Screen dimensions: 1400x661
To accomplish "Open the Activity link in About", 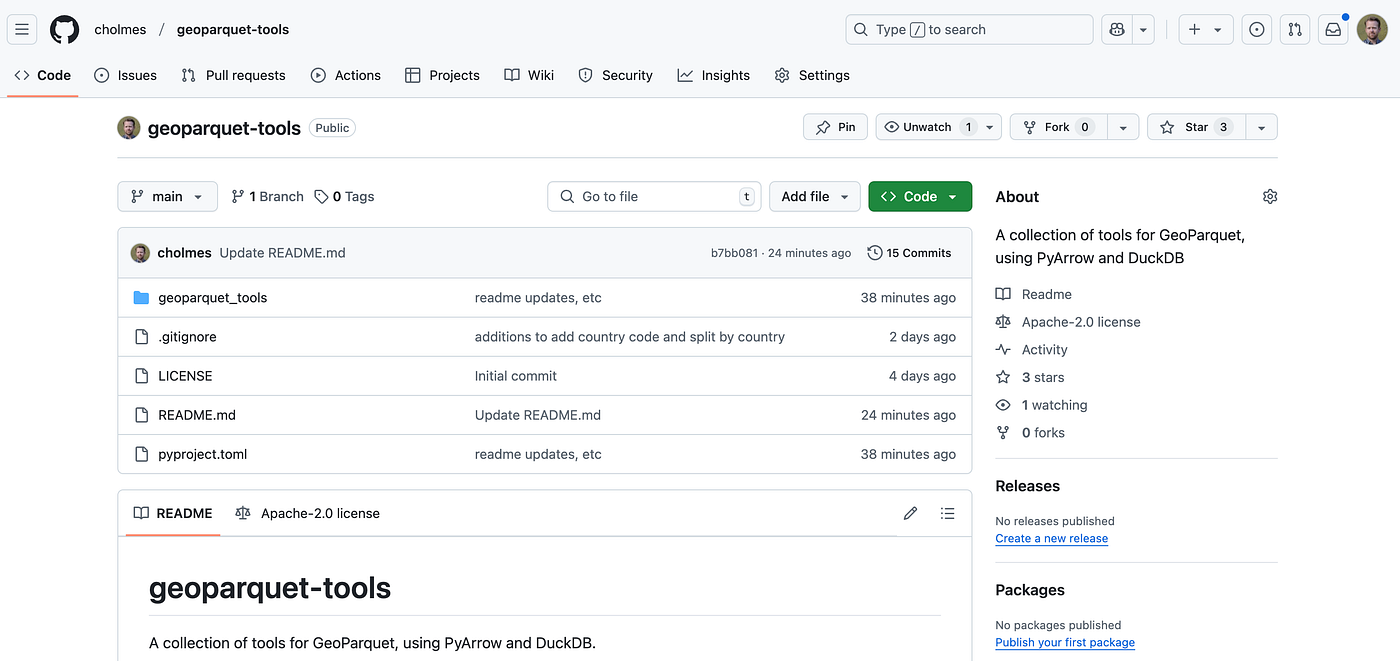I will point(1032,350).
